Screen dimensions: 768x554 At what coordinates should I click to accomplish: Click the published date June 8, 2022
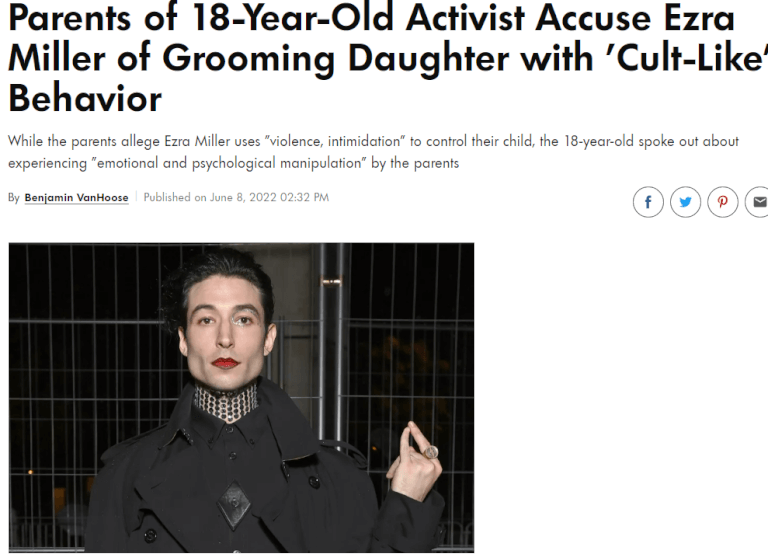(243, 197)
